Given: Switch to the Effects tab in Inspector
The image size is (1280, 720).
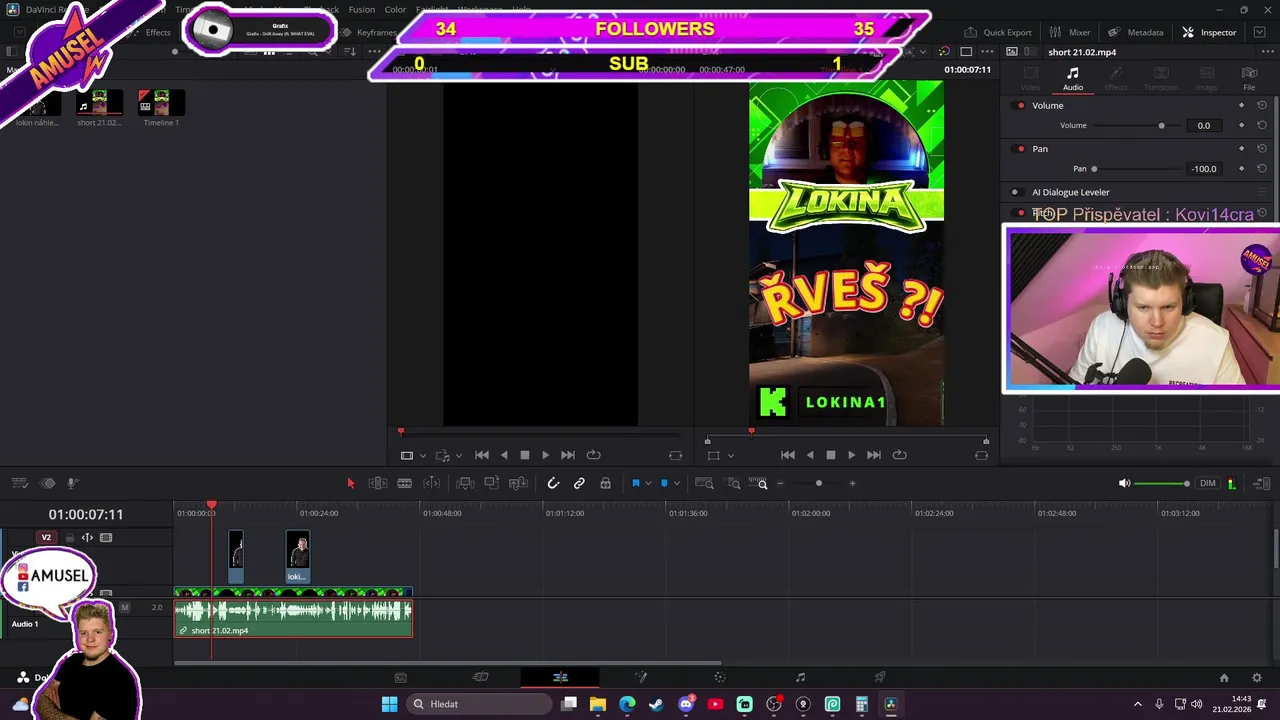Looking at the screenshot, I should pyautogui.click(x=1116, y=78).
